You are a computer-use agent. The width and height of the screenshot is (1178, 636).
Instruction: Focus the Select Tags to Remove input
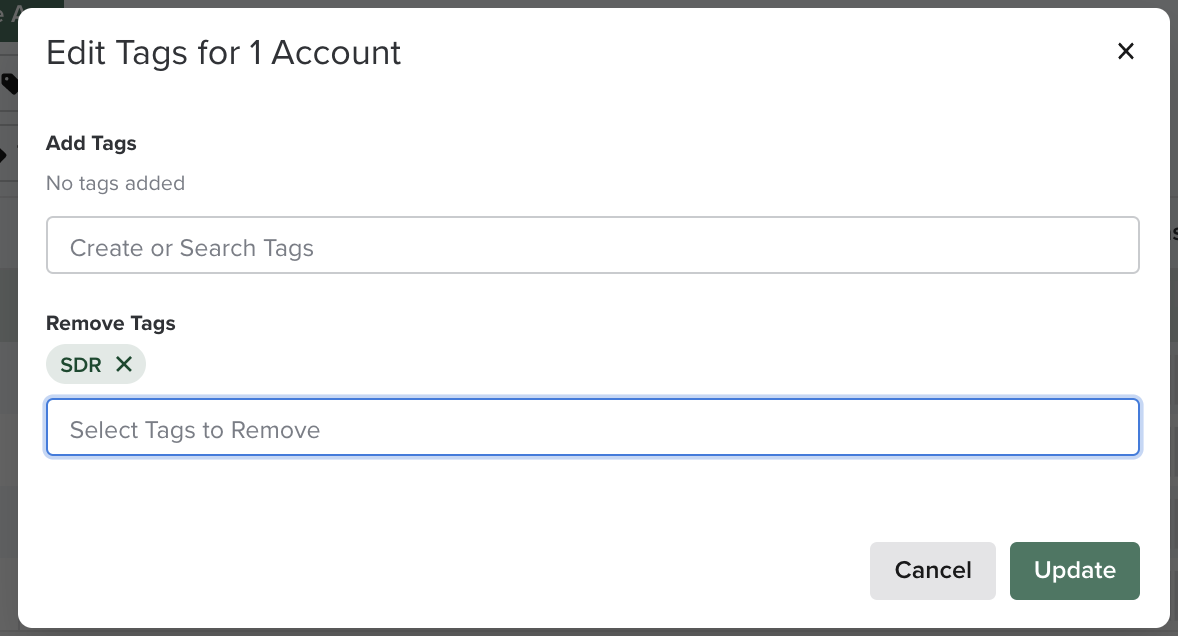592,428
